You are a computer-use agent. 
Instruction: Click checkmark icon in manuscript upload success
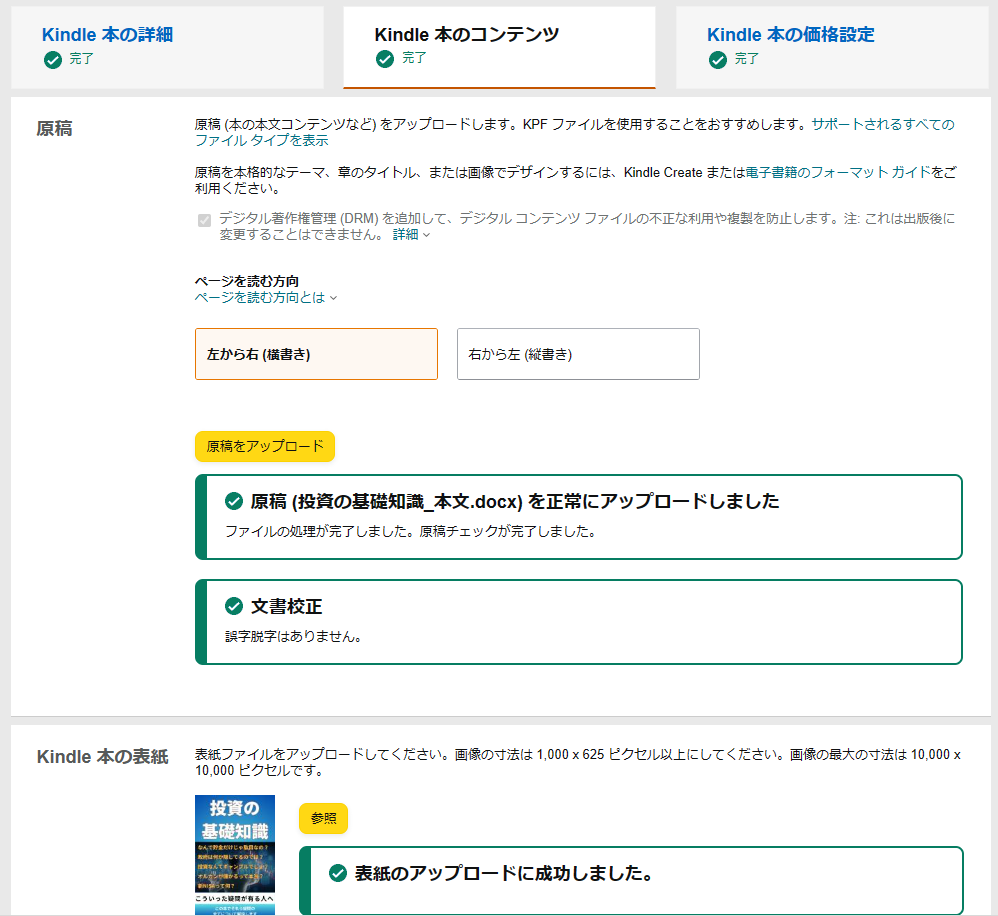click(235, 501)
